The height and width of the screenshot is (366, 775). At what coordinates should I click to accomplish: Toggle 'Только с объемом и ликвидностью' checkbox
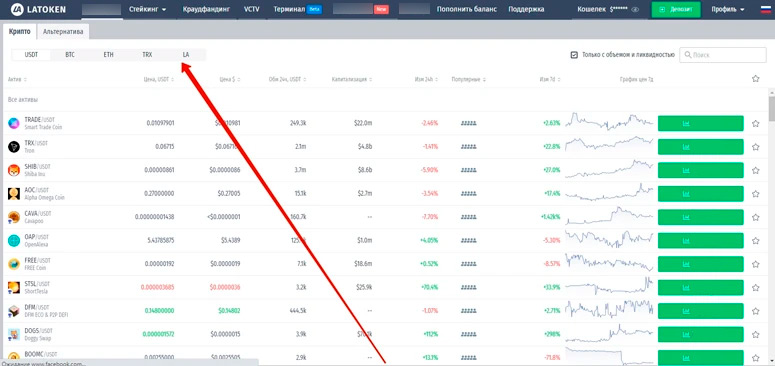[574, 55]
